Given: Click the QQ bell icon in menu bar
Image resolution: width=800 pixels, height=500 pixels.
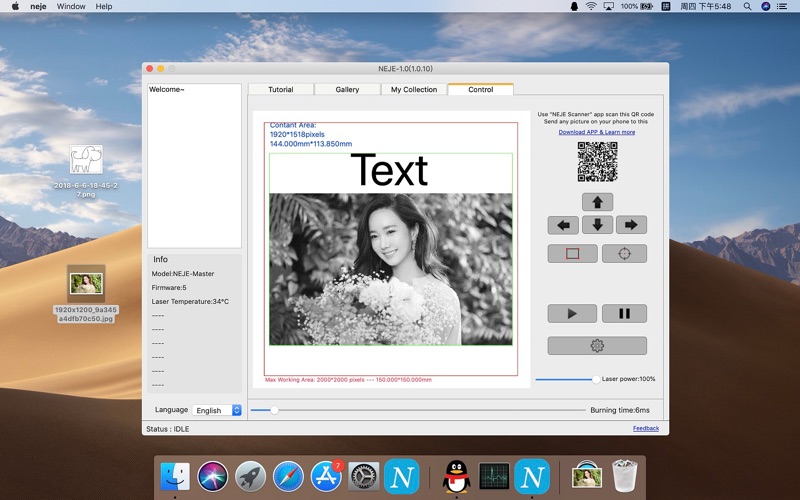Looking at the screenshot, I should point(574,6).
